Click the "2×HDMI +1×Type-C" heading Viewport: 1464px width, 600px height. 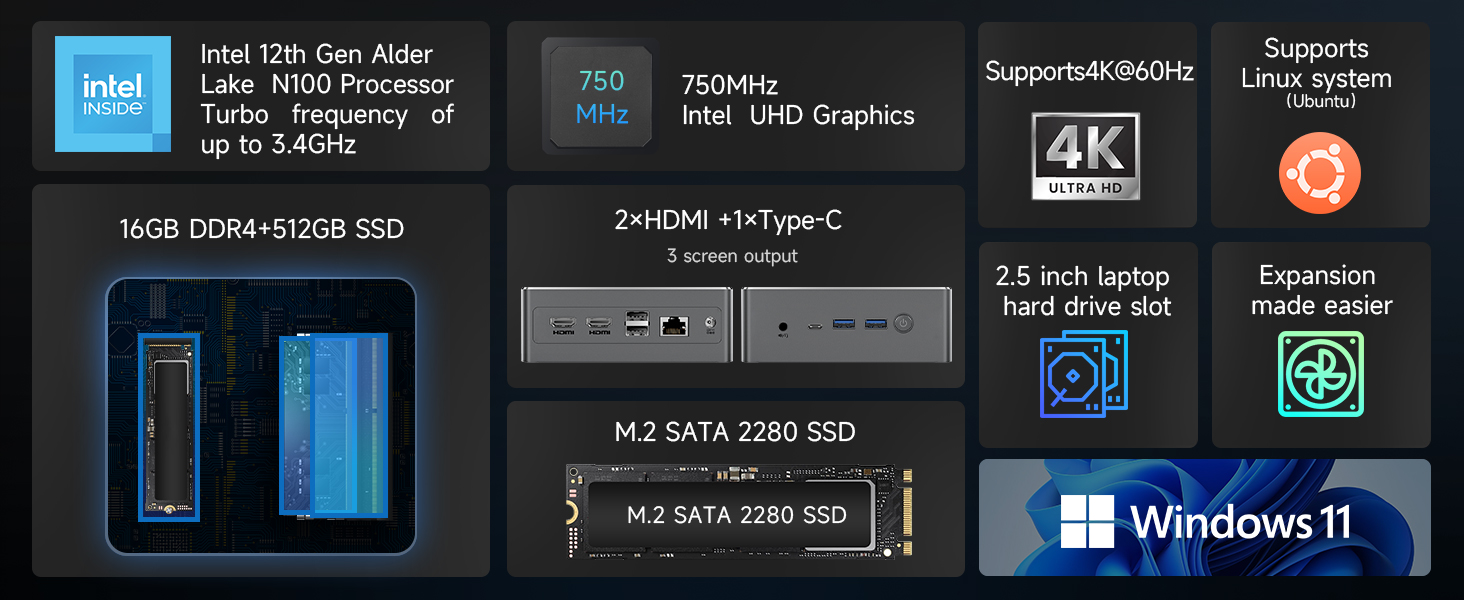[728, 220]
